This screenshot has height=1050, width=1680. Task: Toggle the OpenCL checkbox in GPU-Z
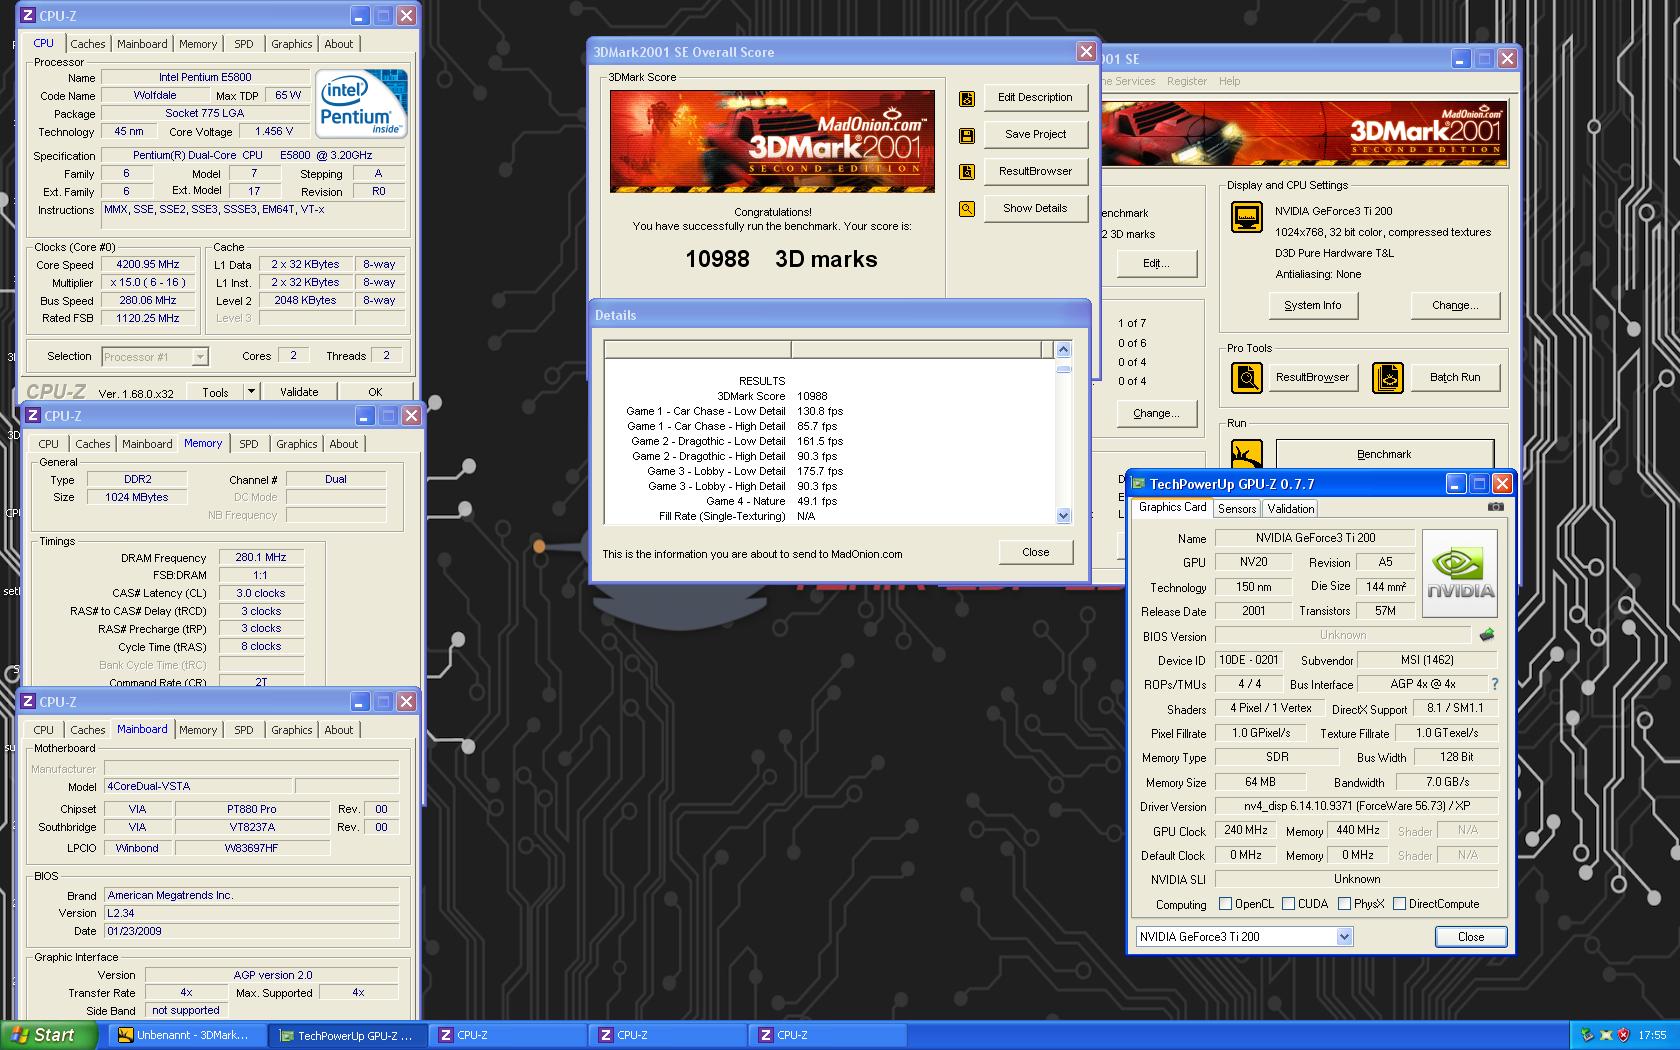click(1225, 904)
